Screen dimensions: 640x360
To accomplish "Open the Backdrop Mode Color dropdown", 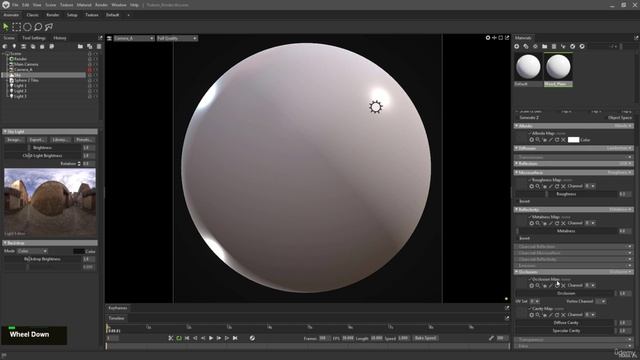I will (x=32, y=251).
